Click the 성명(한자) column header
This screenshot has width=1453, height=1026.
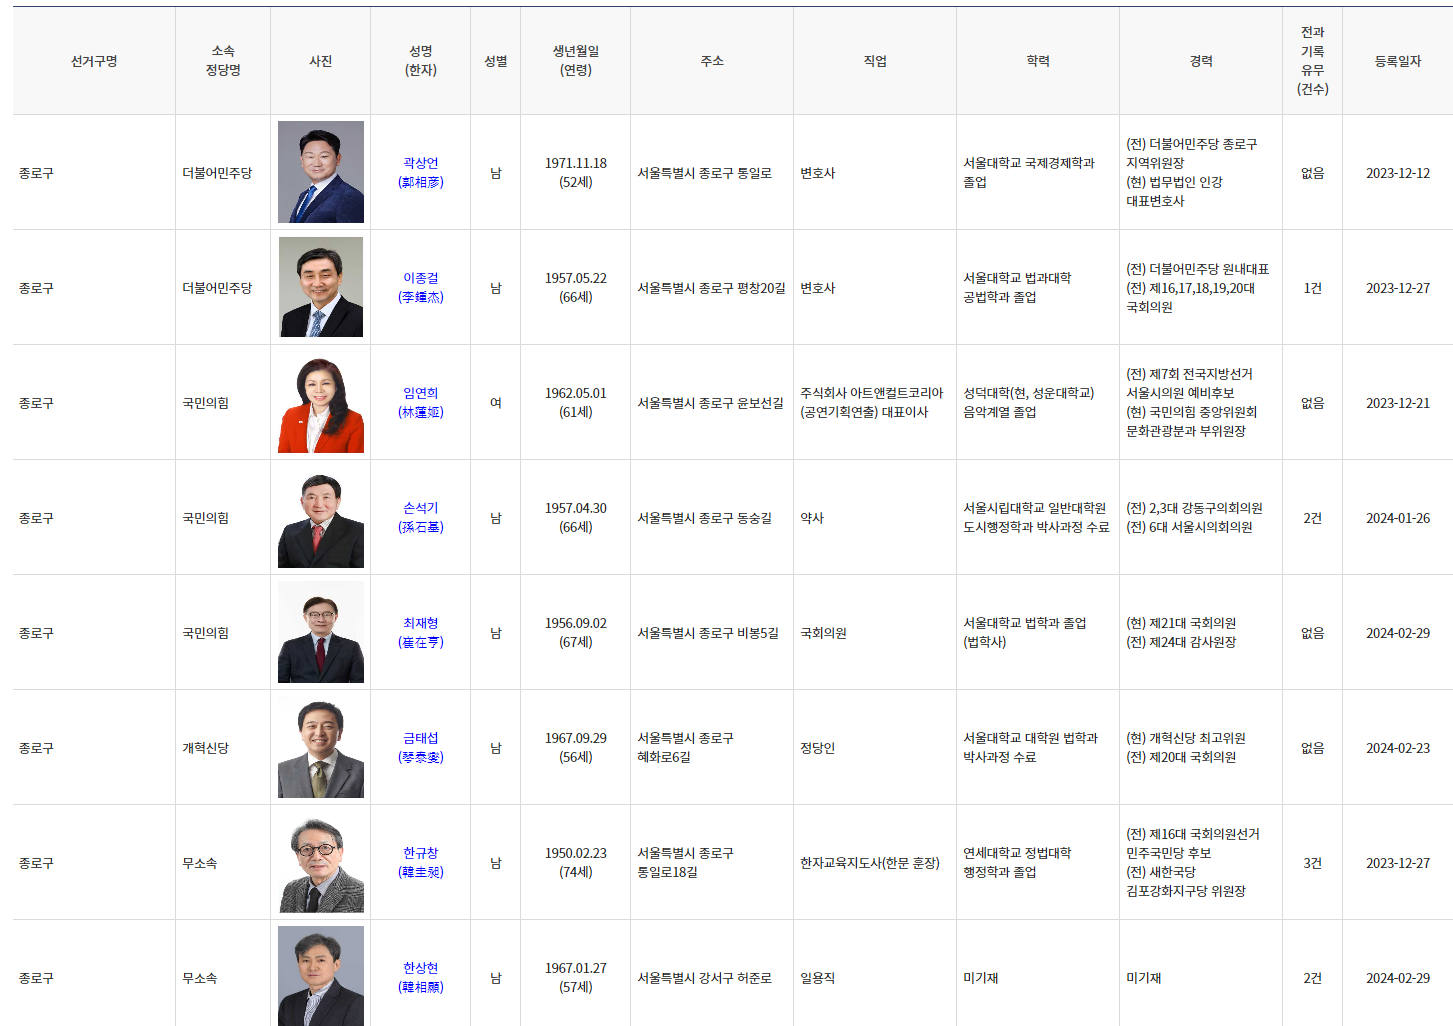(421, 61)
